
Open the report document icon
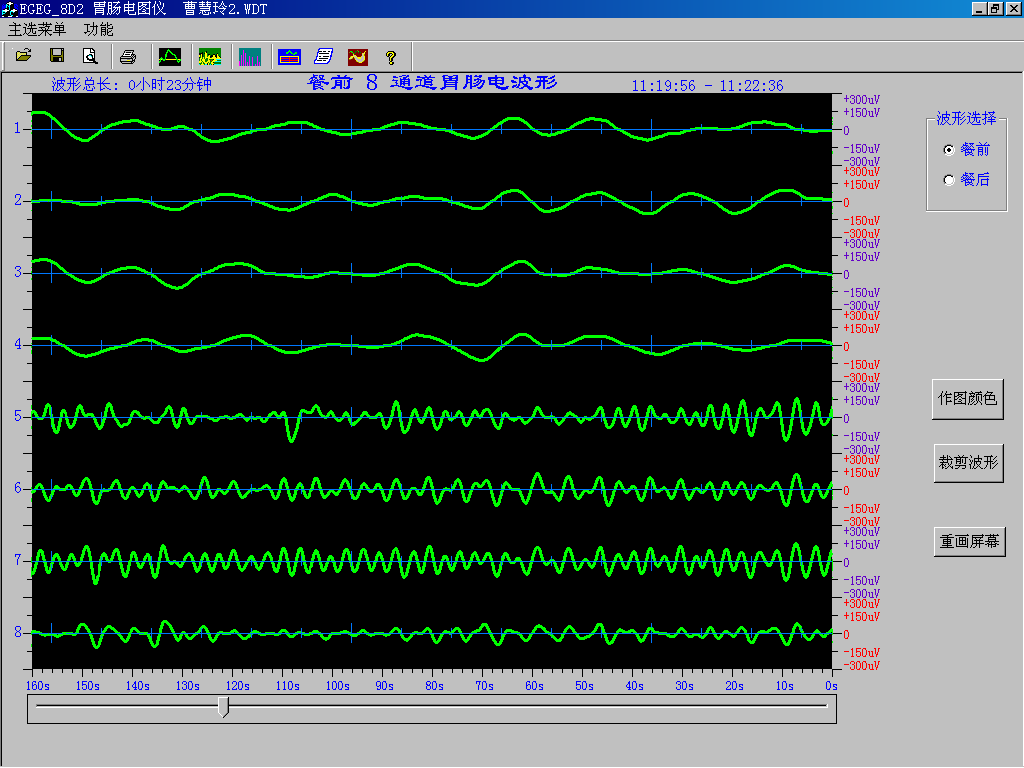click(x=323, y=56)
